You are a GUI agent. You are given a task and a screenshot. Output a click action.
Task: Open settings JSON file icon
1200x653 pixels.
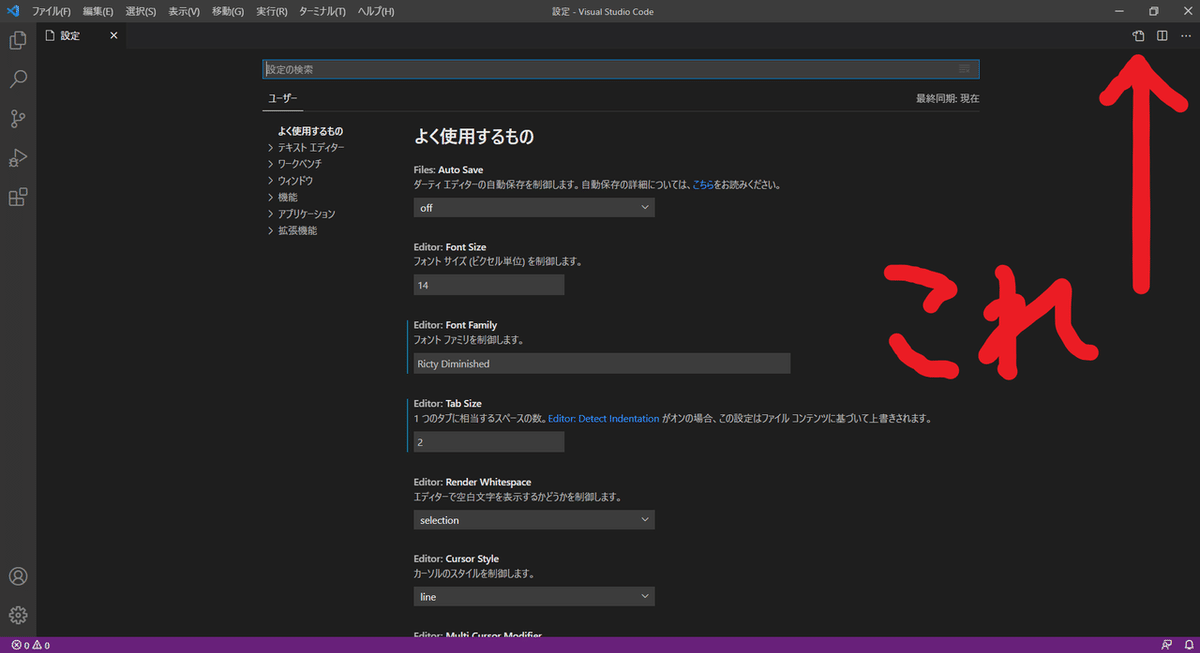(x=1139, y=36)
